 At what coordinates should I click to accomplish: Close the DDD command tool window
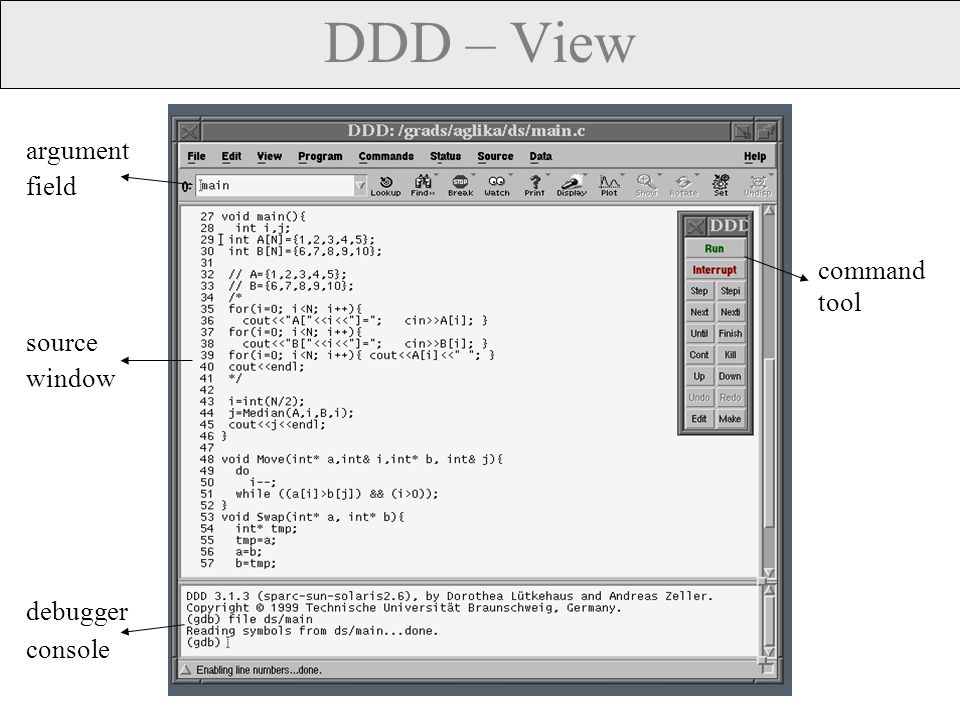tap(695, 227)
